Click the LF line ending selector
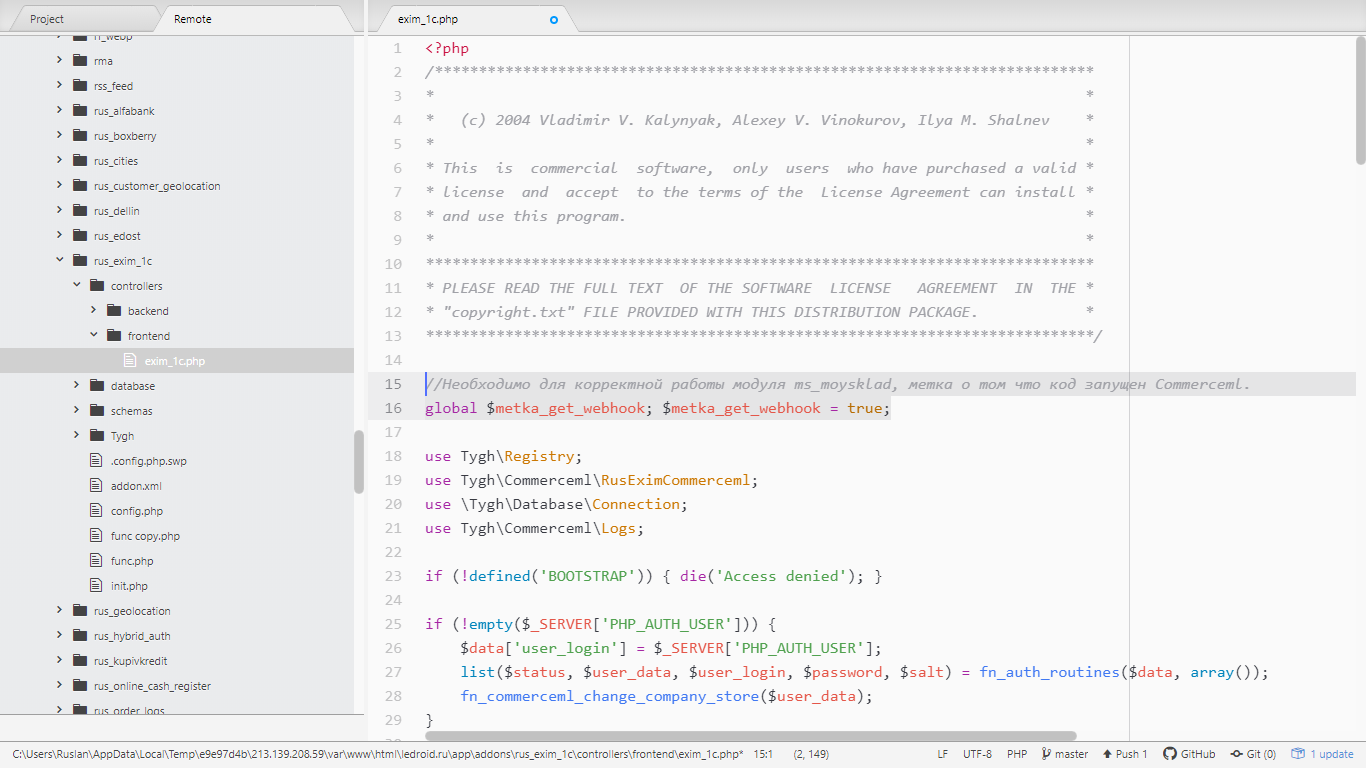Viewport: 1366px width, 768px height. (943, 754)
